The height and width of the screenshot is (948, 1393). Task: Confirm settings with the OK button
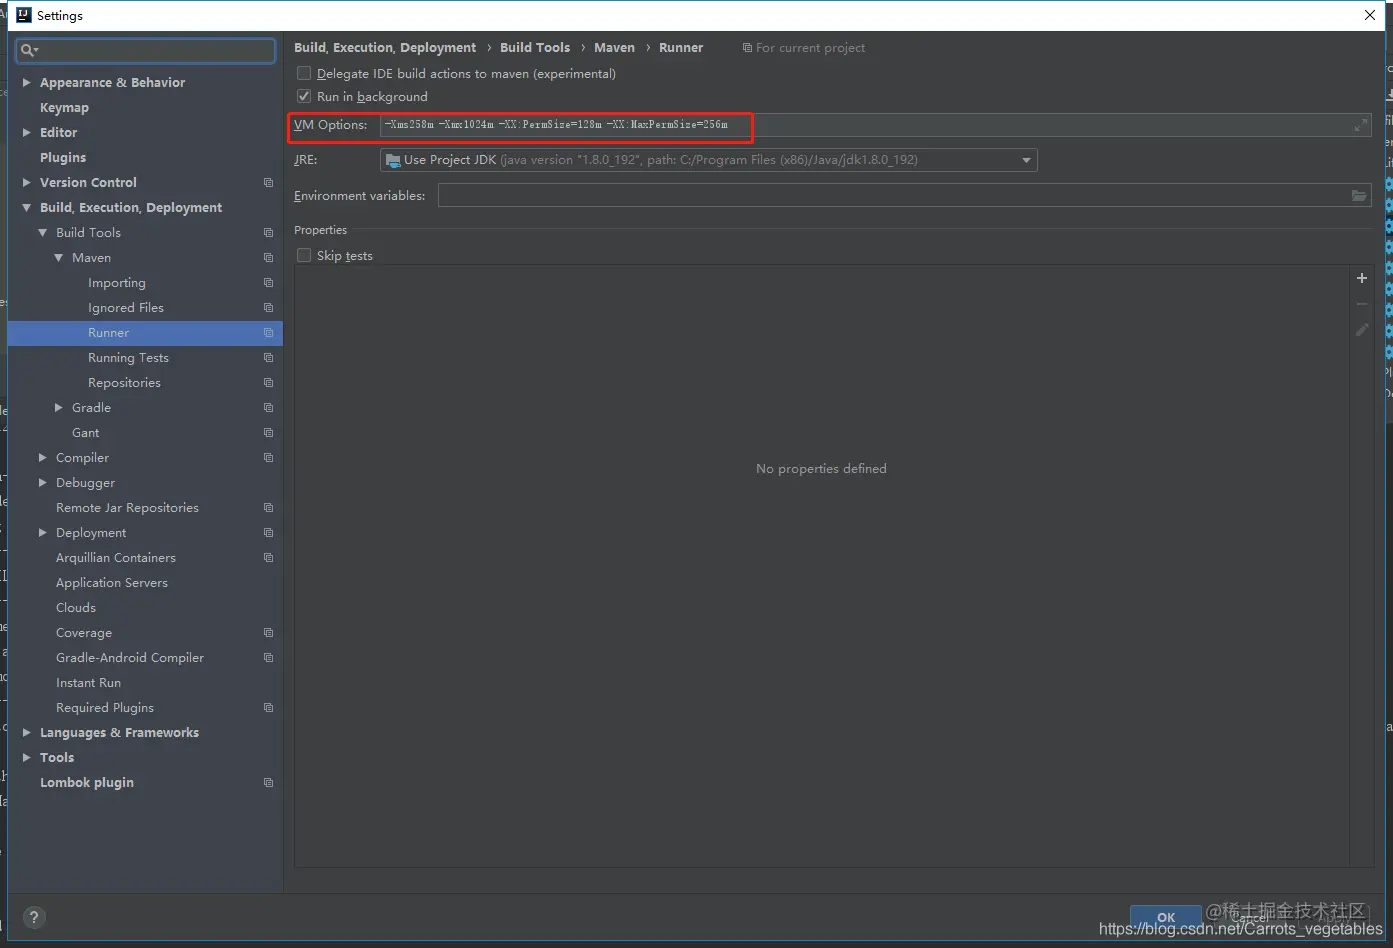pyautogui.click(x=1166, y=917)
